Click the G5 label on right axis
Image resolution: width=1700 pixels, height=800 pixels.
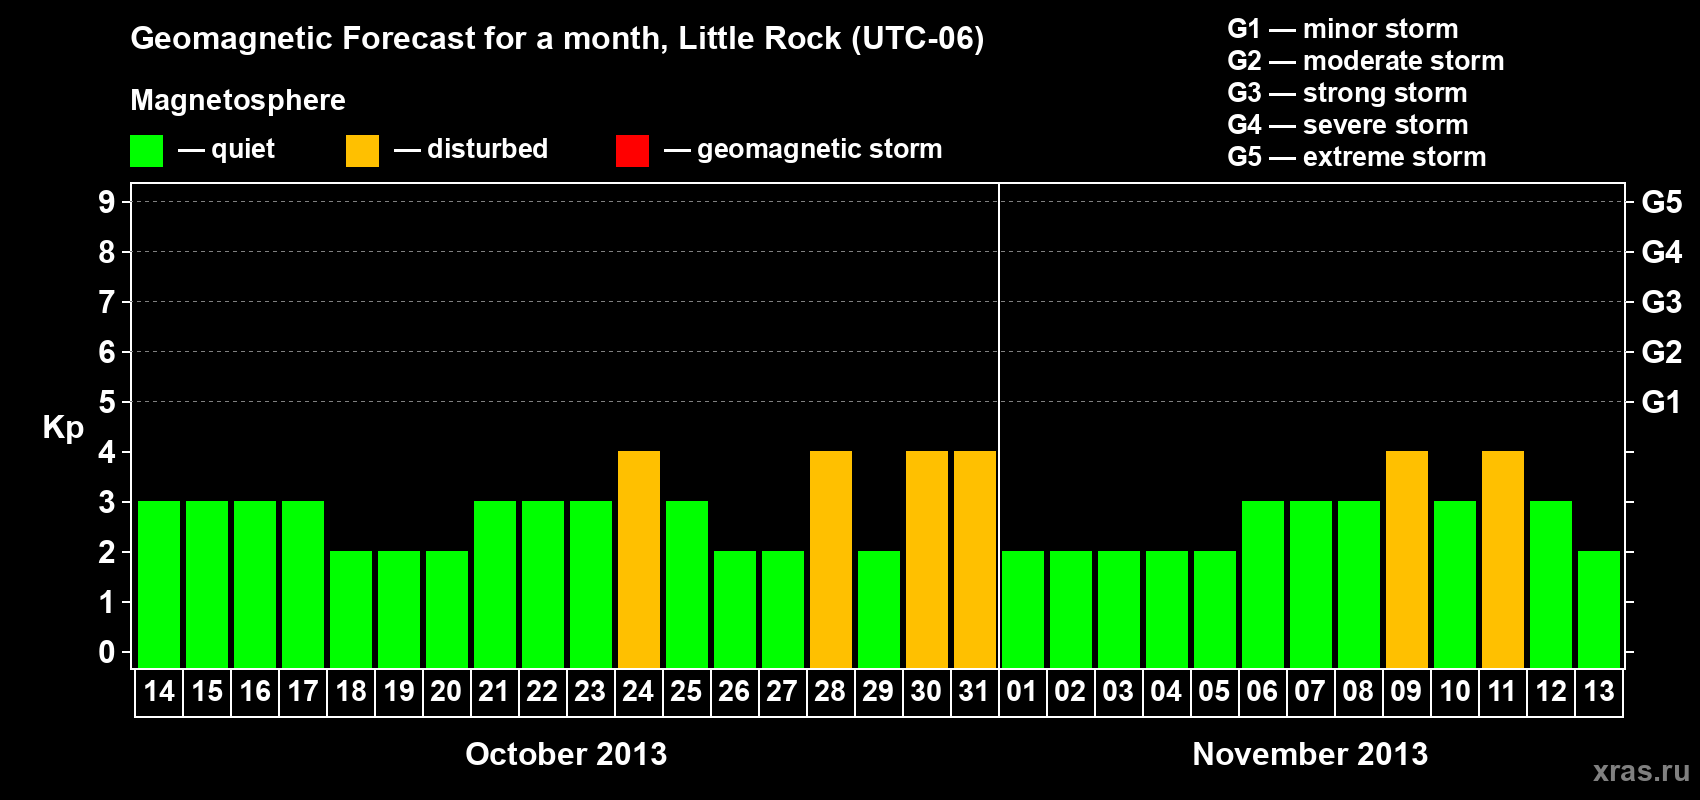click(x=1661, y=202)
